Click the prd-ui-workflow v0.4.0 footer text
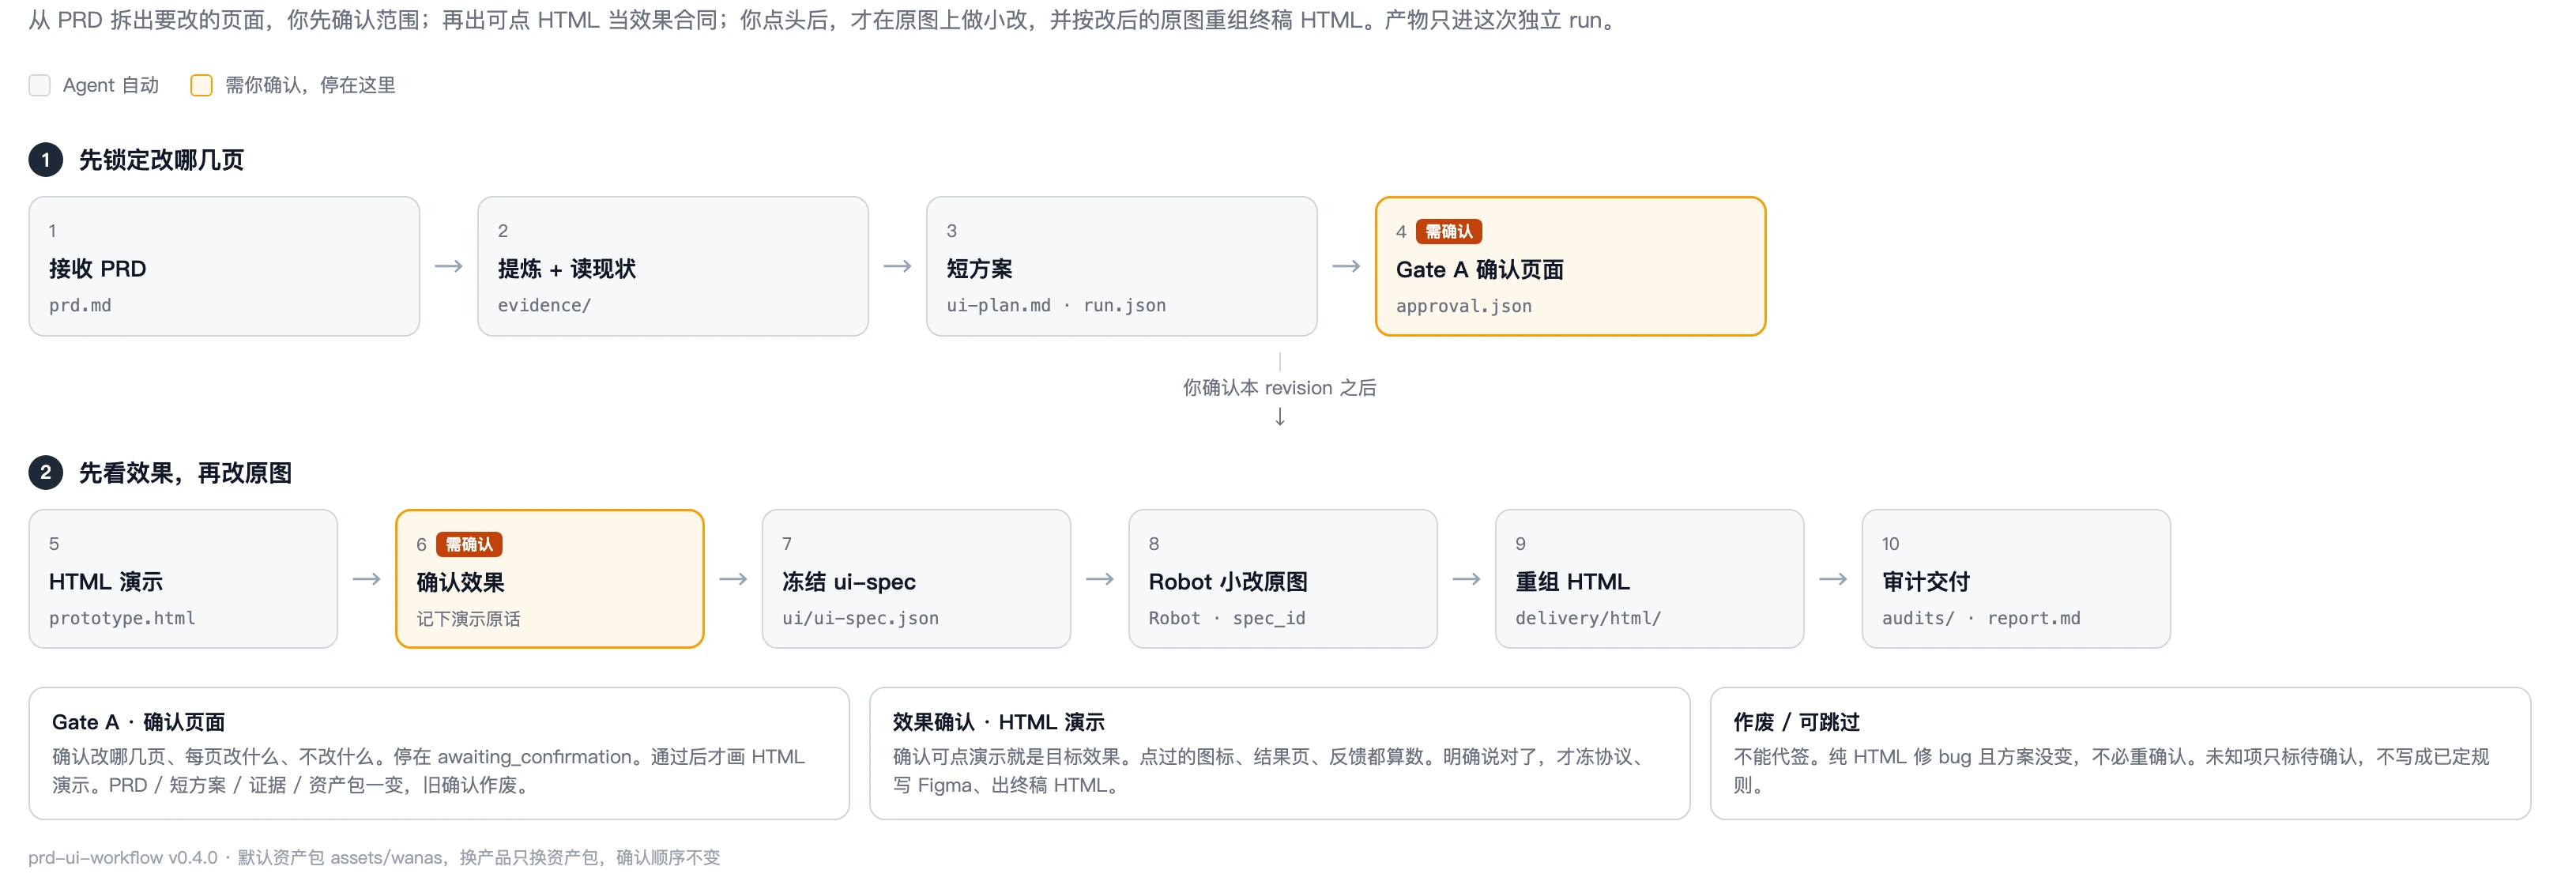2576x885 pixels. (374, 857)
